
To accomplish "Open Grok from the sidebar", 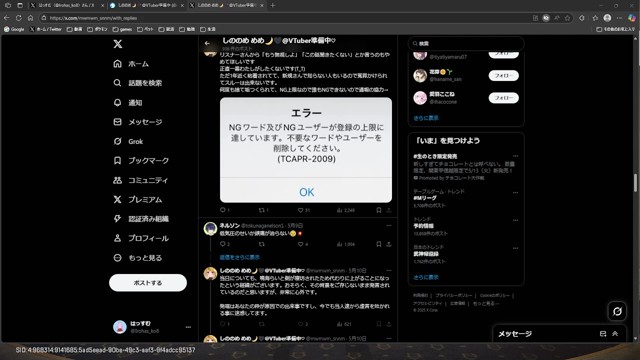I will click(128, 141).
